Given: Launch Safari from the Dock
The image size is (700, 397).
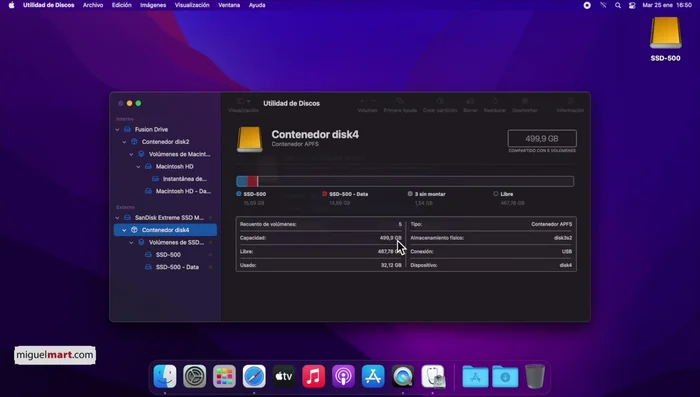Looking at the screenshot, I should pos(254,376).
